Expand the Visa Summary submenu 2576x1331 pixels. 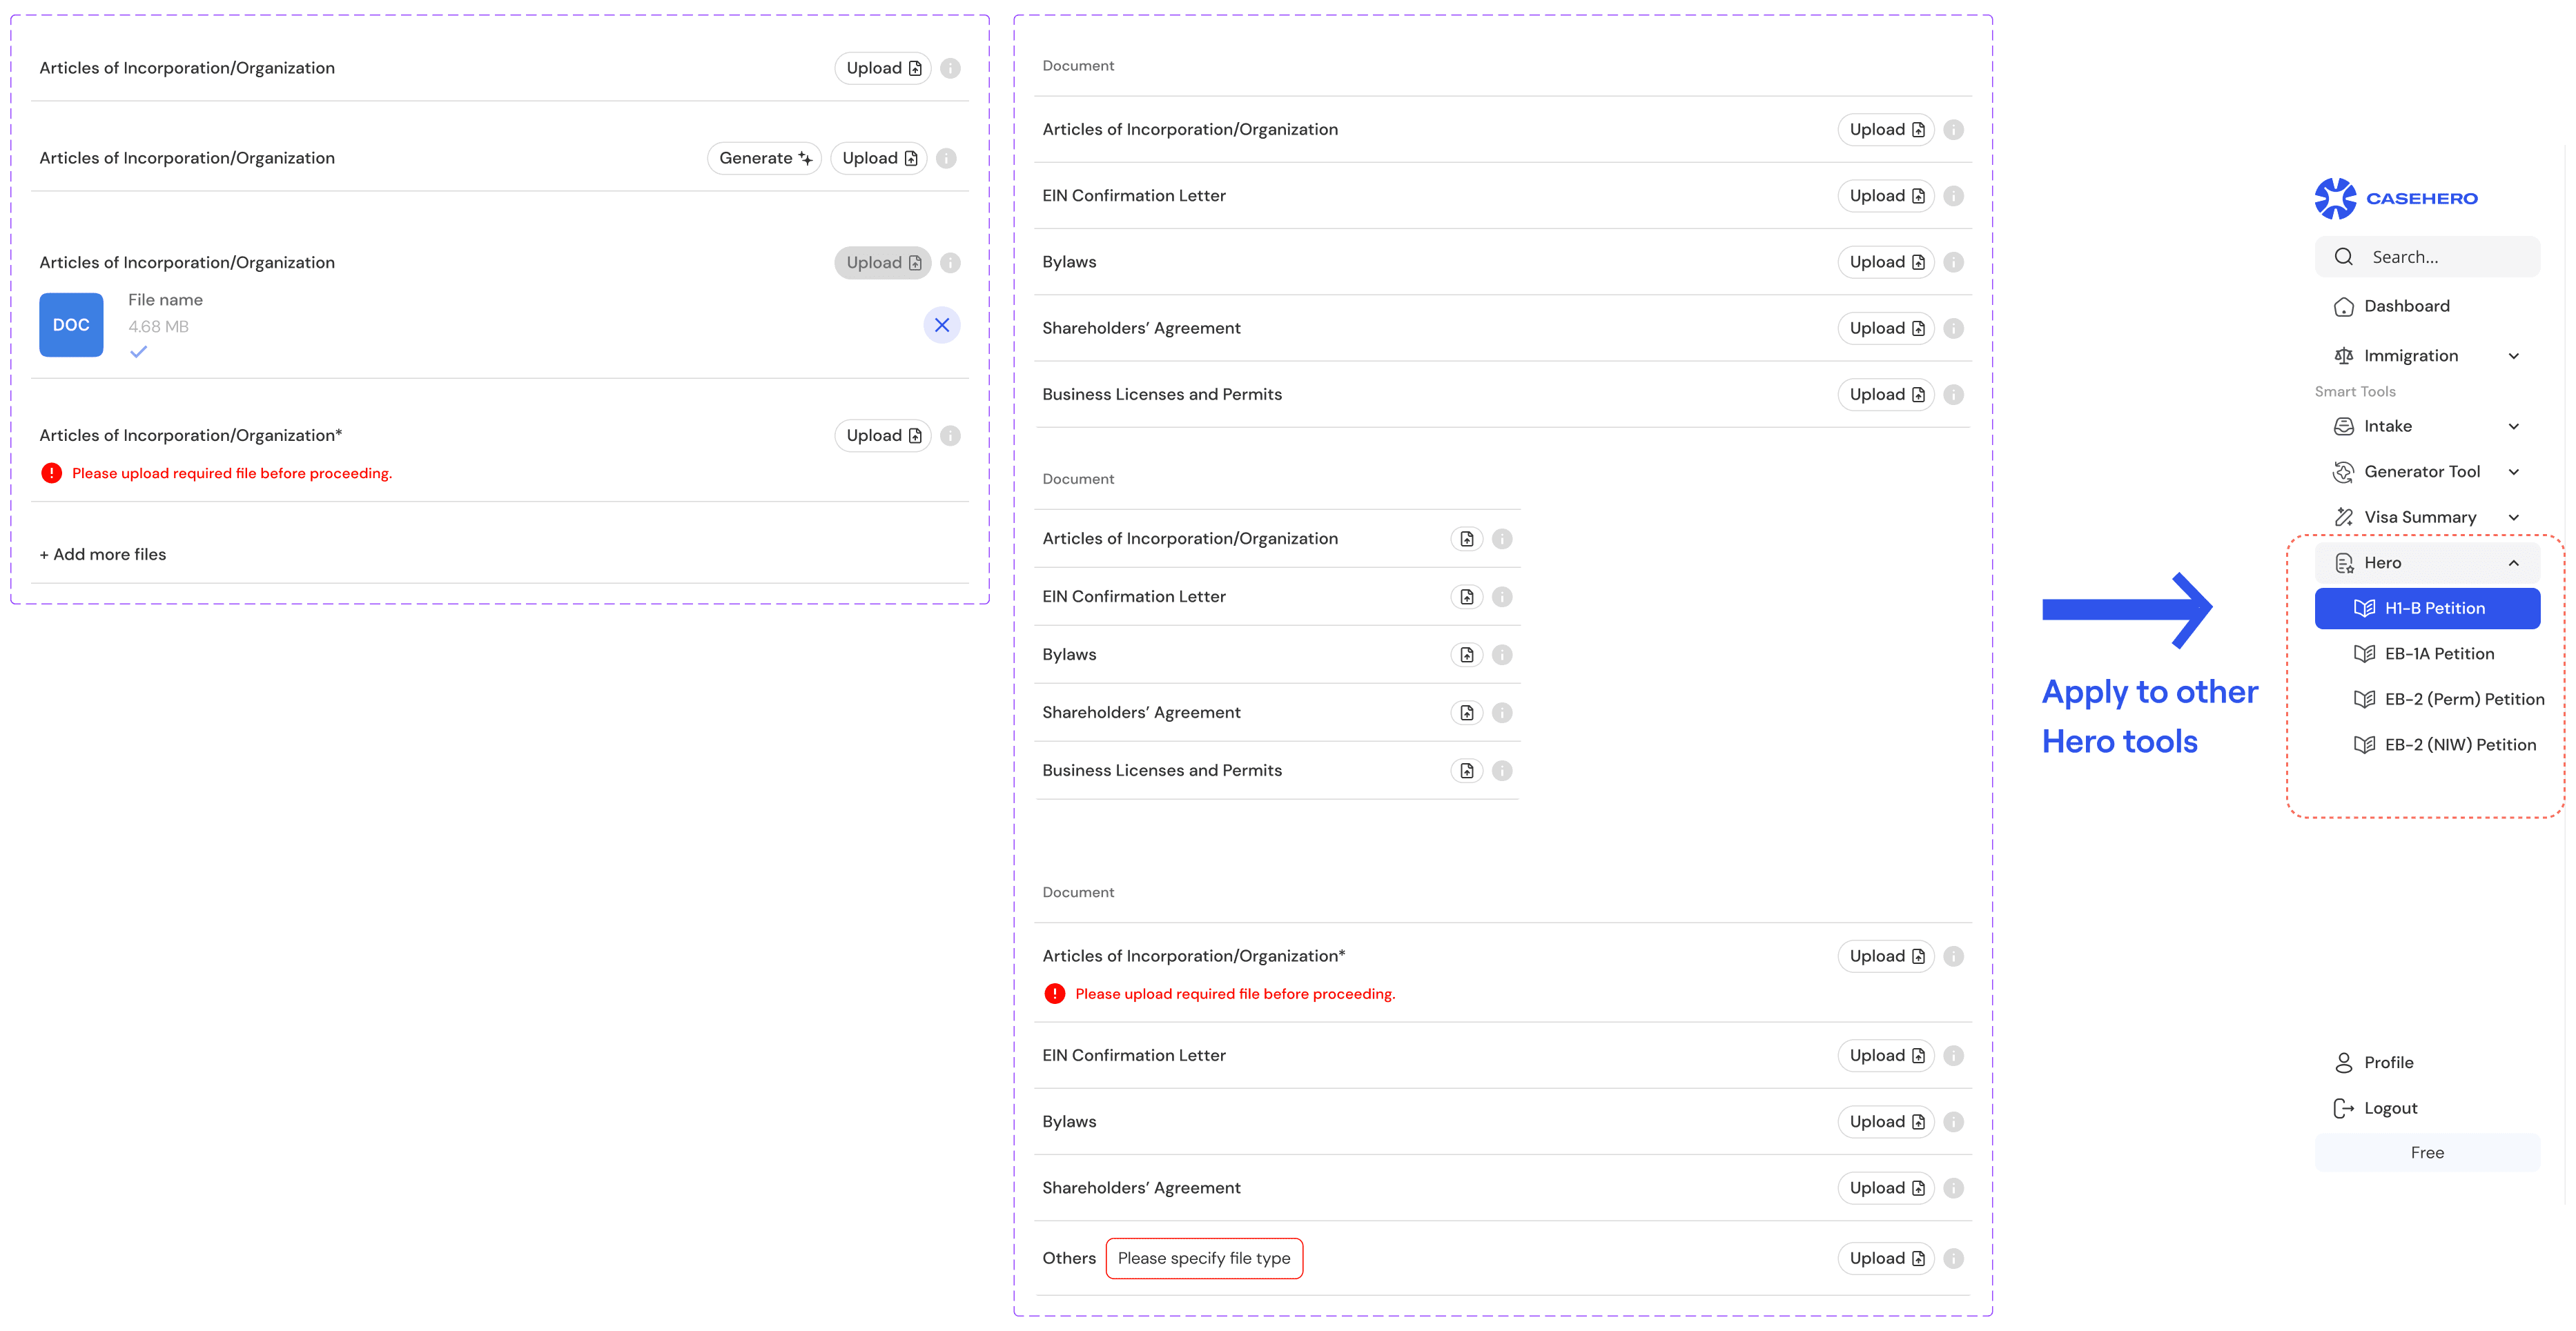click(2513, 517)
